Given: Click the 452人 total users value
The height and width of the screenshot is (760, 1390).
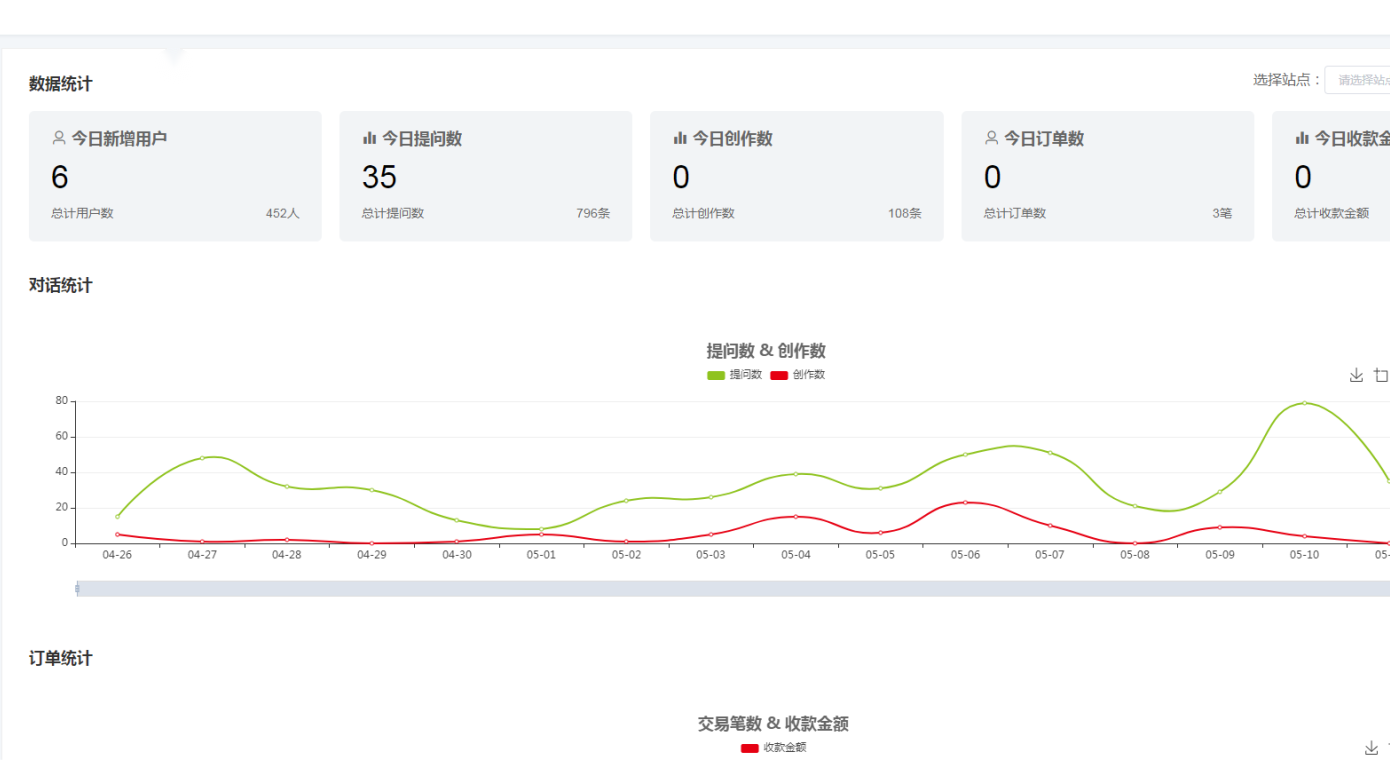Looking at the screenshot, I should tap(283, 213).
